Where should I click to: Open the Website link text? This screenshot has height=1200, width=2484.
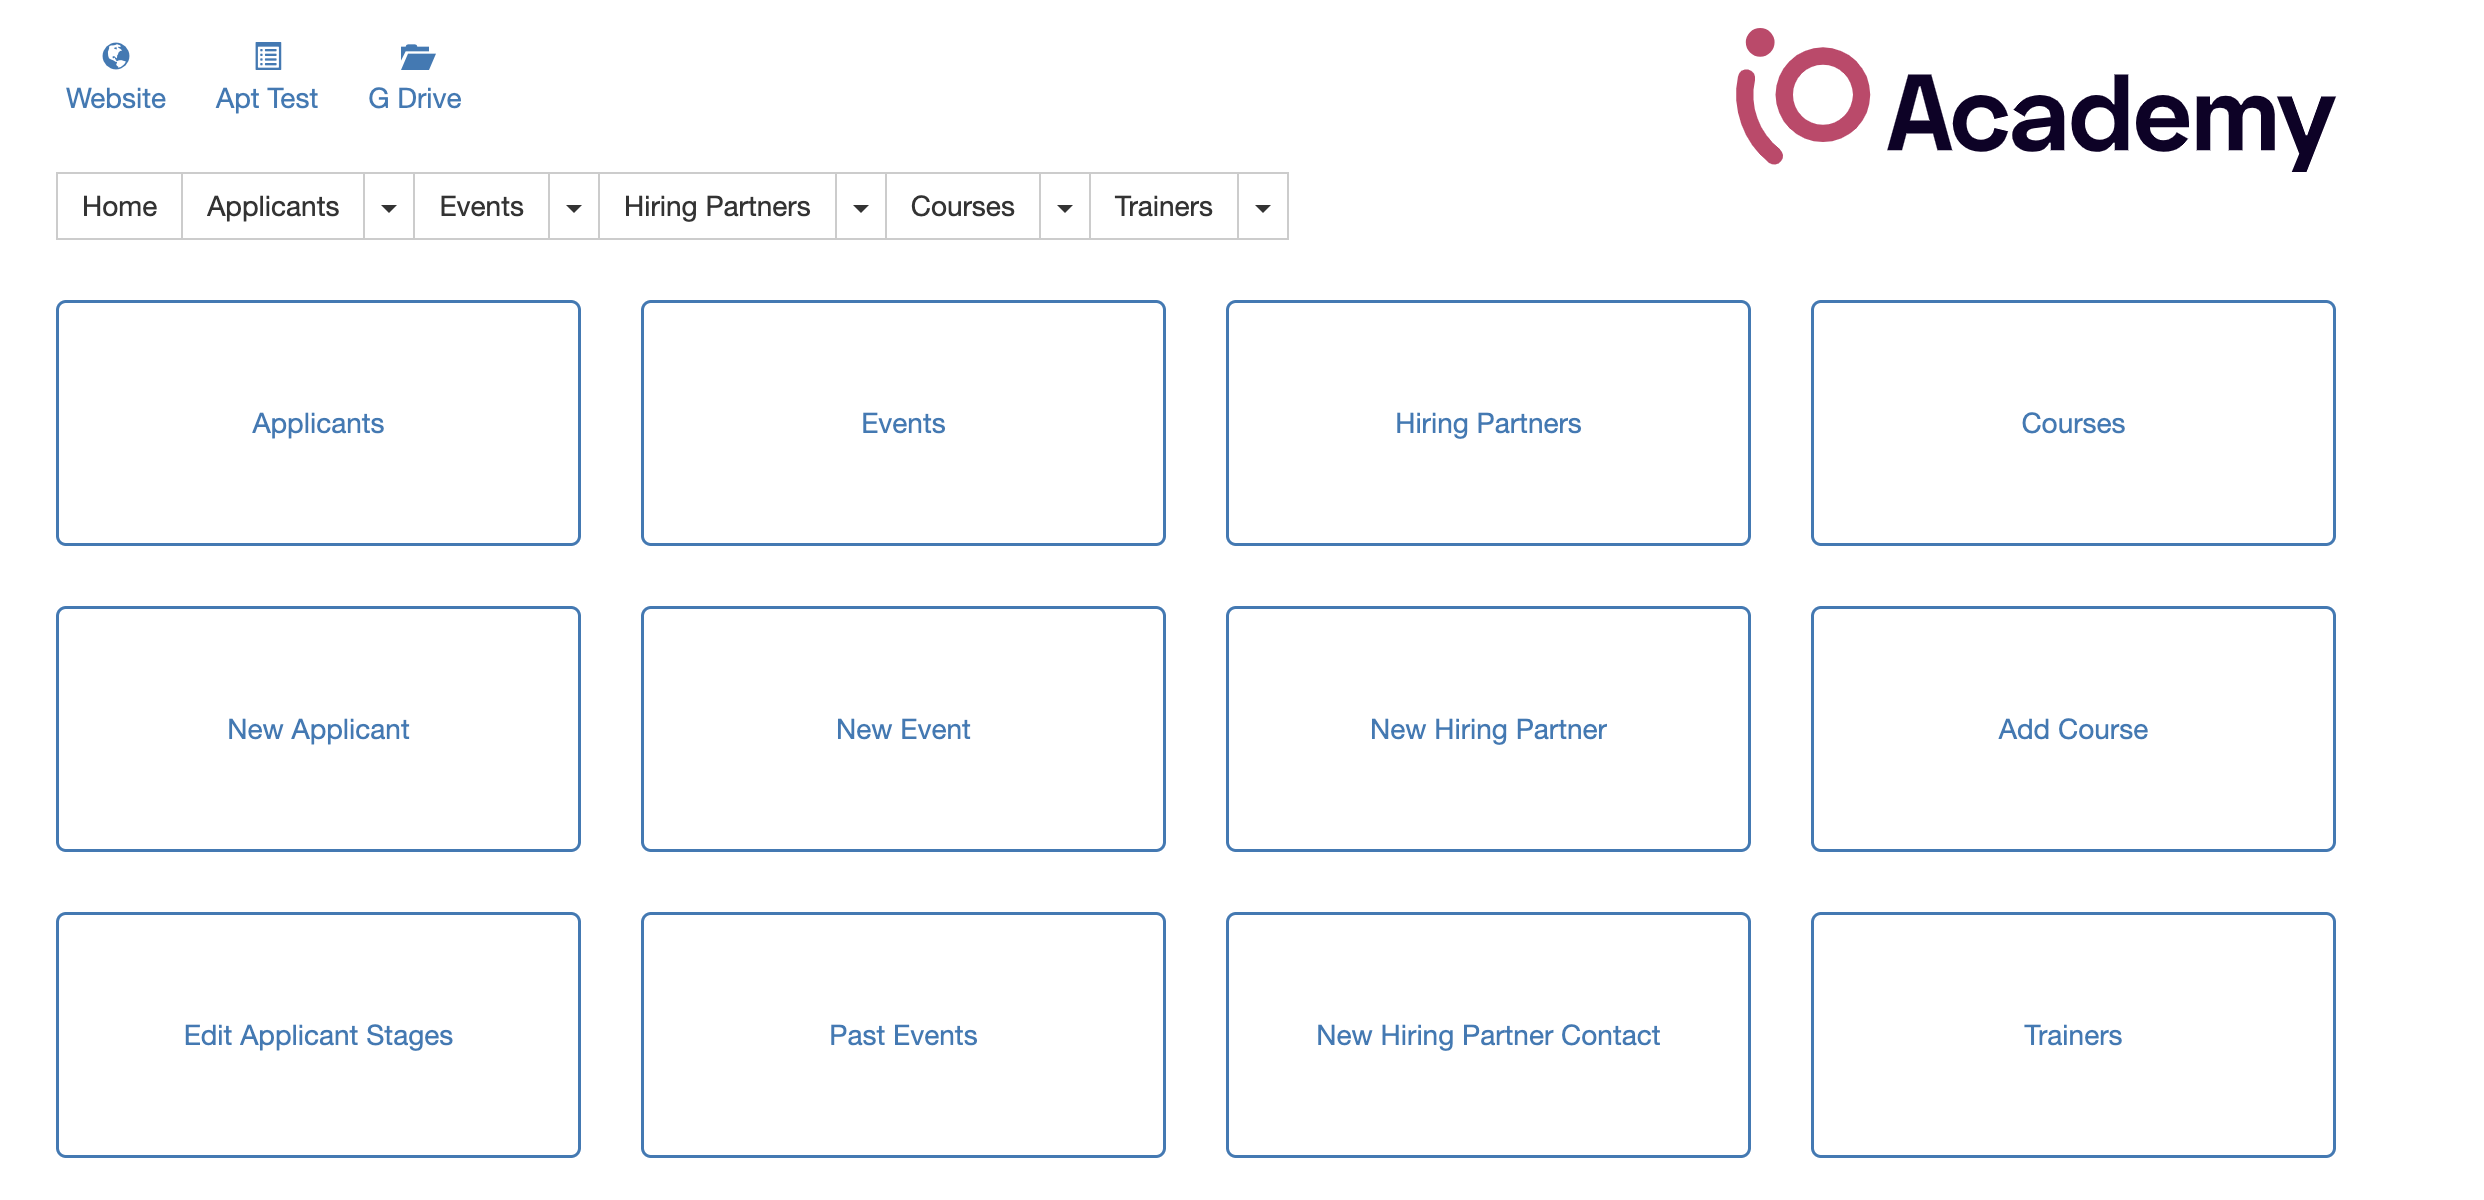pyautogui.click(x=116, y=98)
